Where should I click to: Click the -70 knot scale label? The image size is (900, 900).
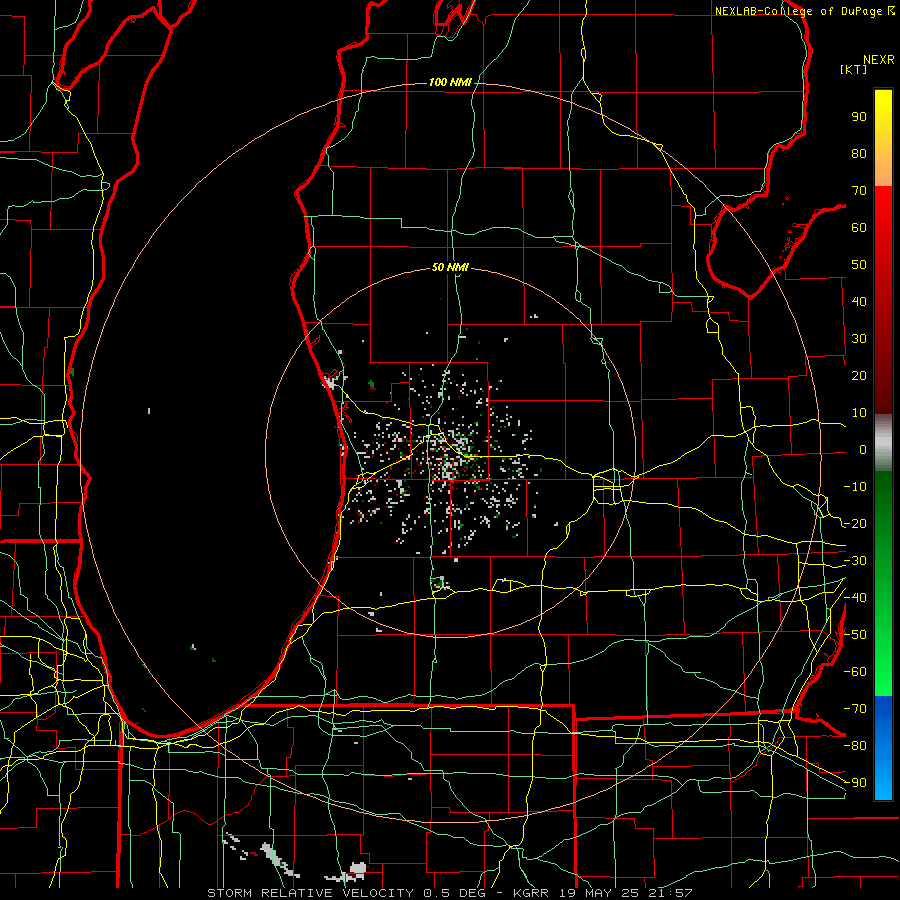tap(855, 708)
